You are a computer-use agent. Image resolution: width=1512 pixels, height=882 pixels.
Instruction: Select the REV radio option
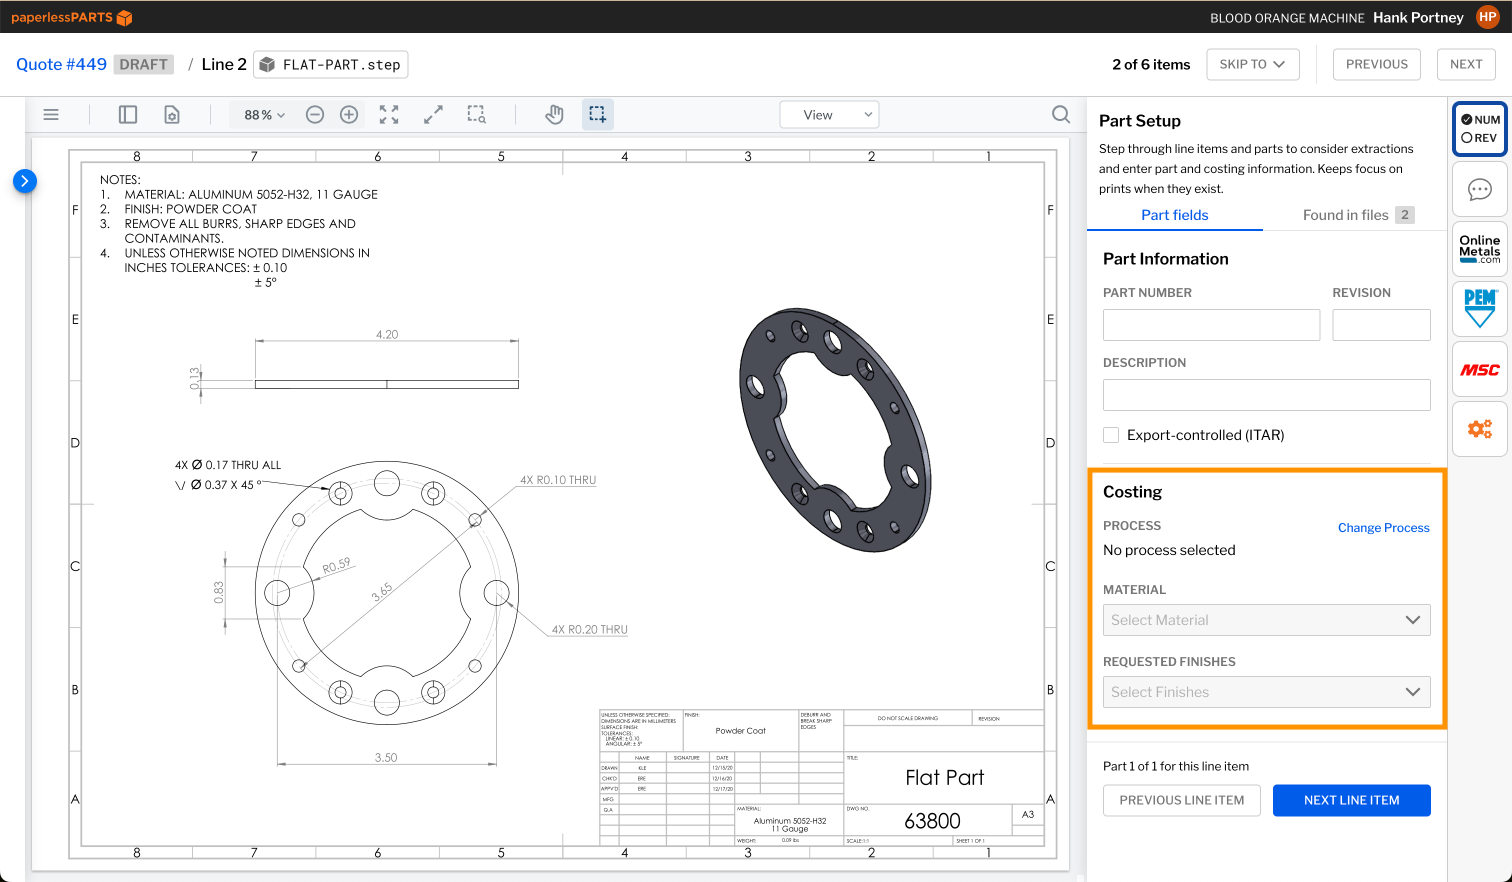(1479, 138)
